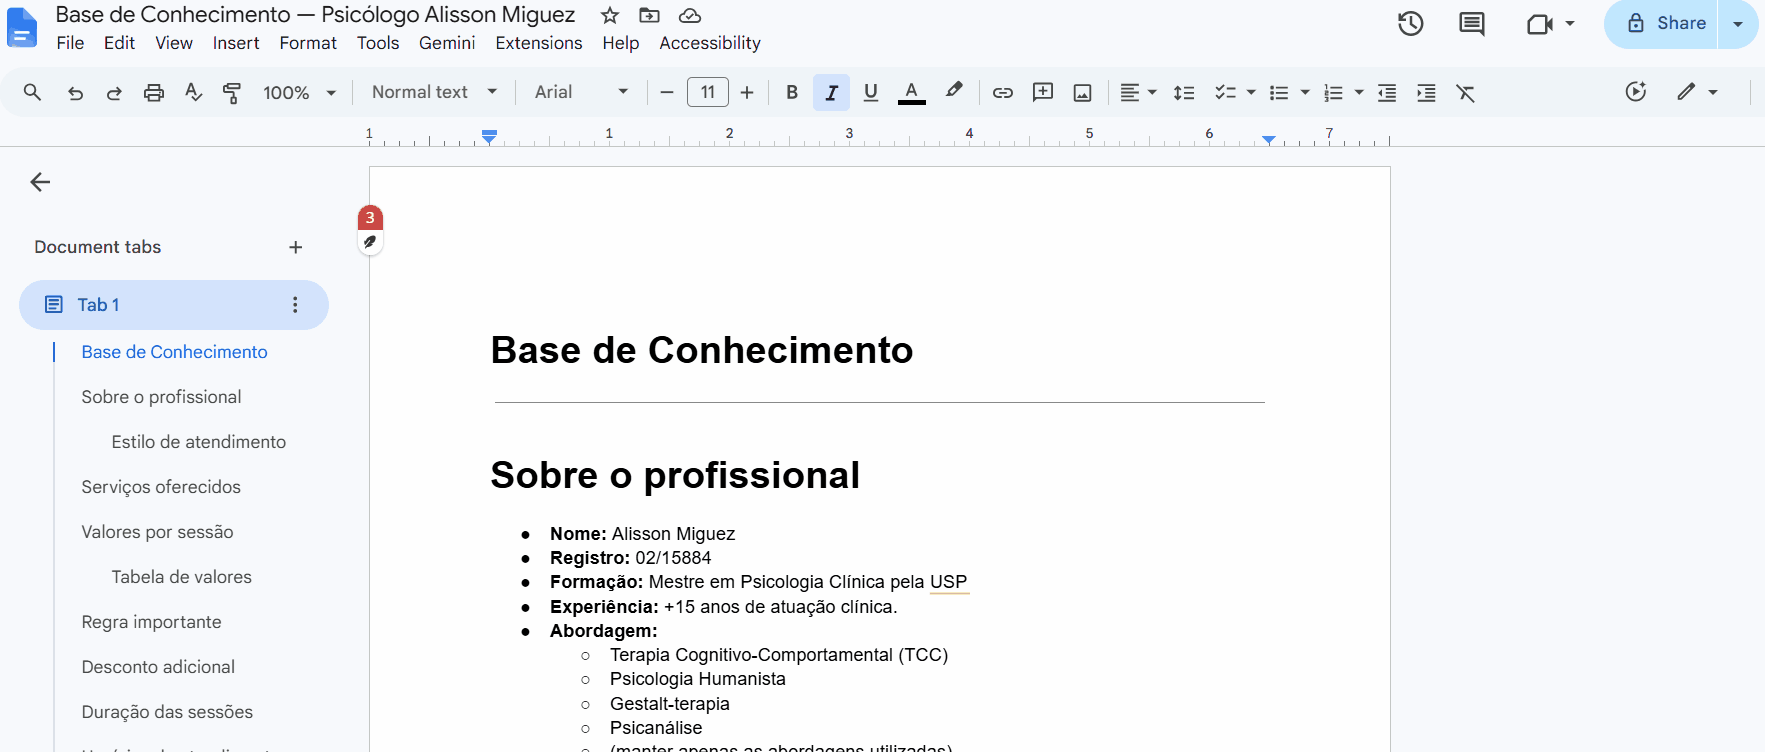Go to Serviços oferecidos in the outline

pos(161,487)
